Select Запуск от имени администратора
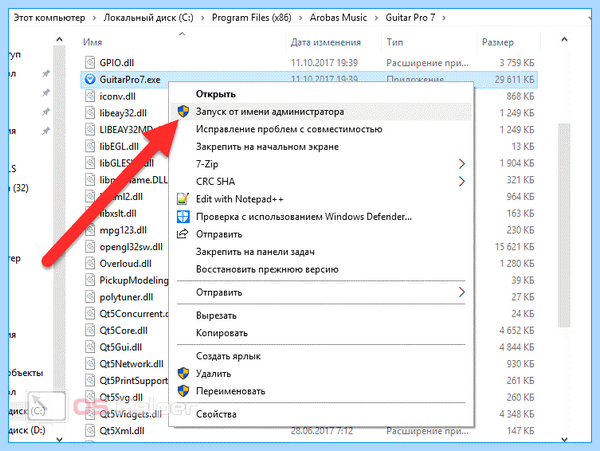600x451 pixels. click(270, 112)
